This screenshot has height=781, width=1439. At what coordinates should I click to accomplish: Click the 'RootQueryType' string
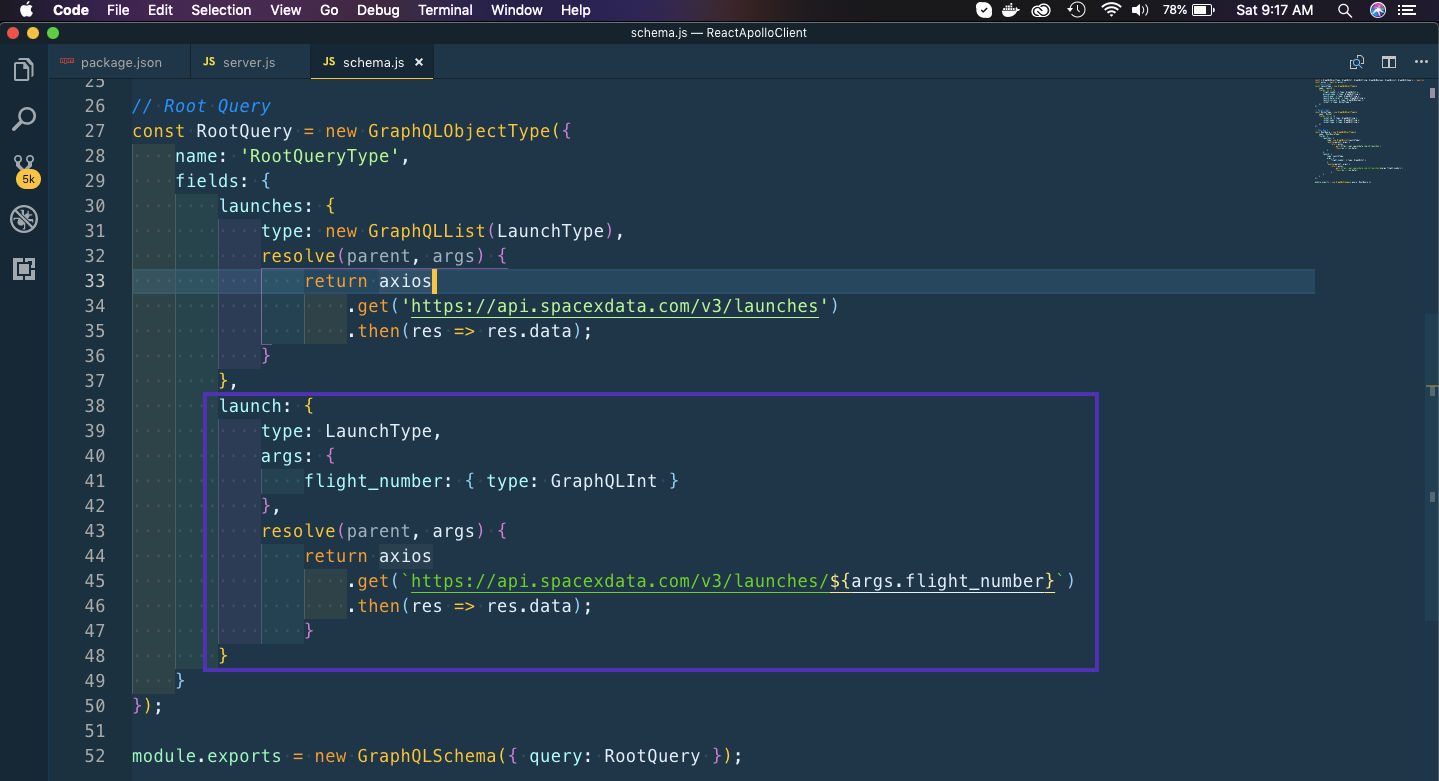tap(320, 156)
